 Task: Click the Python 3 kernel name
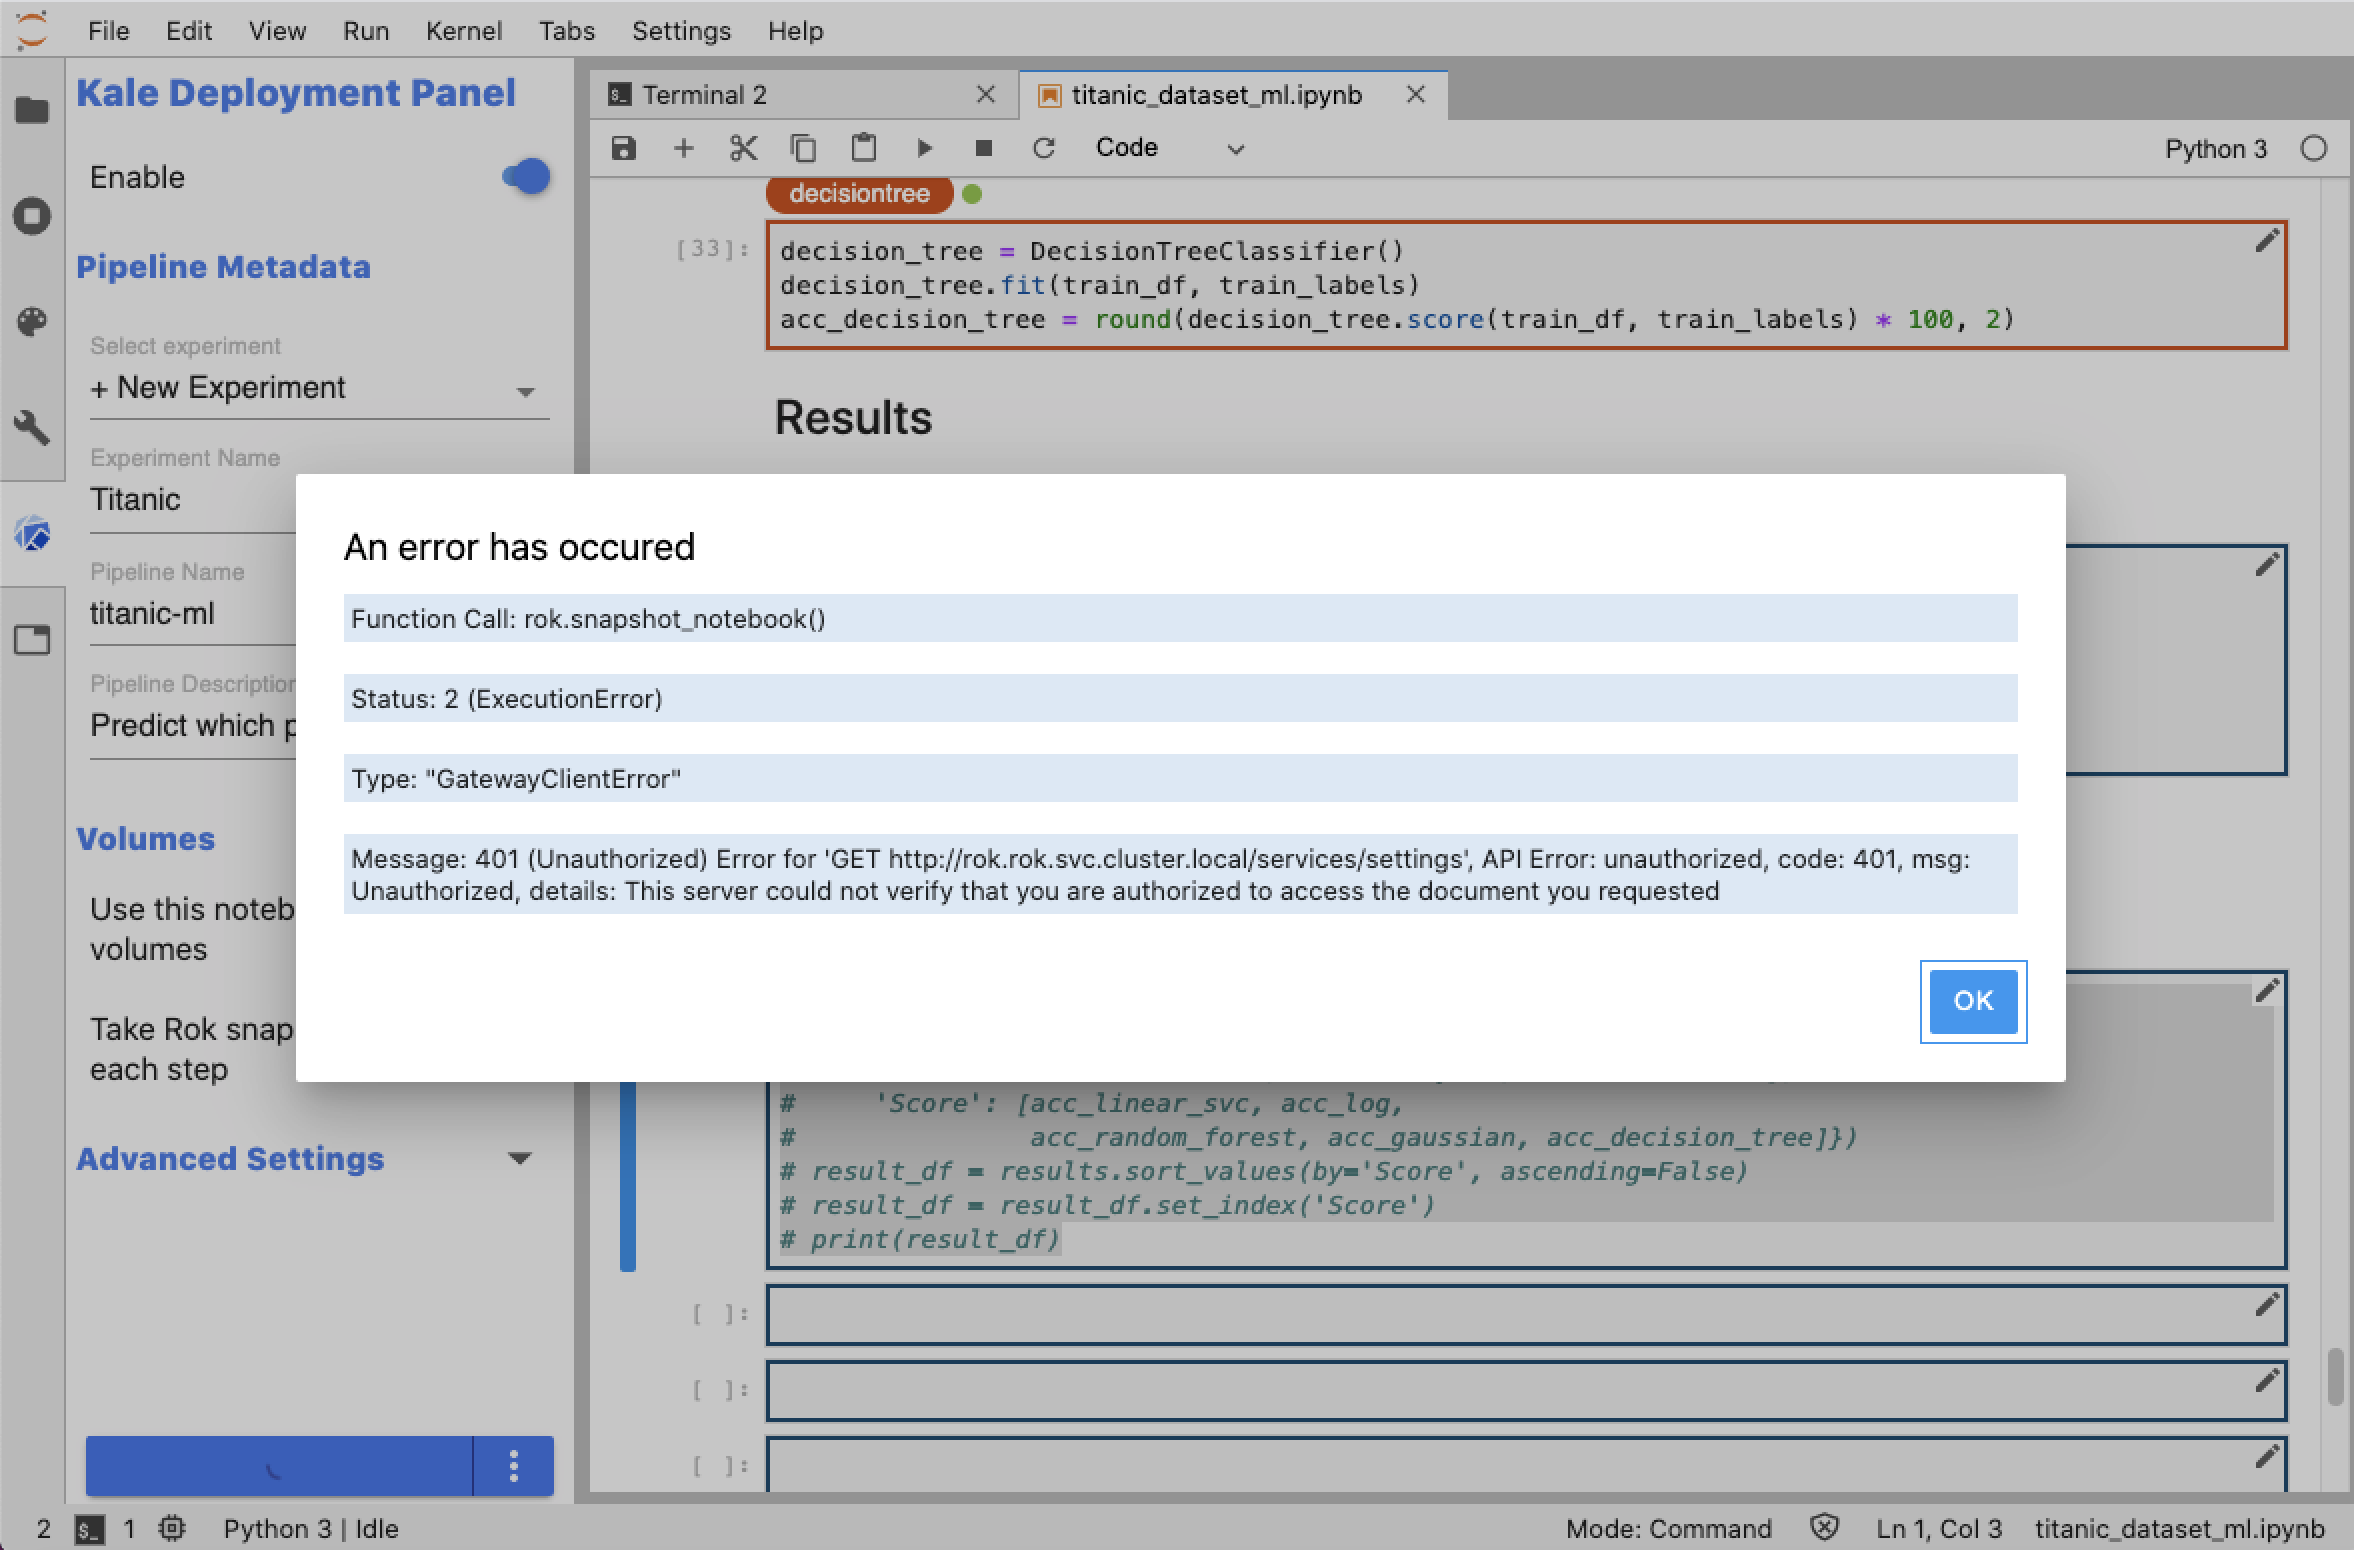pos(2216,149)
